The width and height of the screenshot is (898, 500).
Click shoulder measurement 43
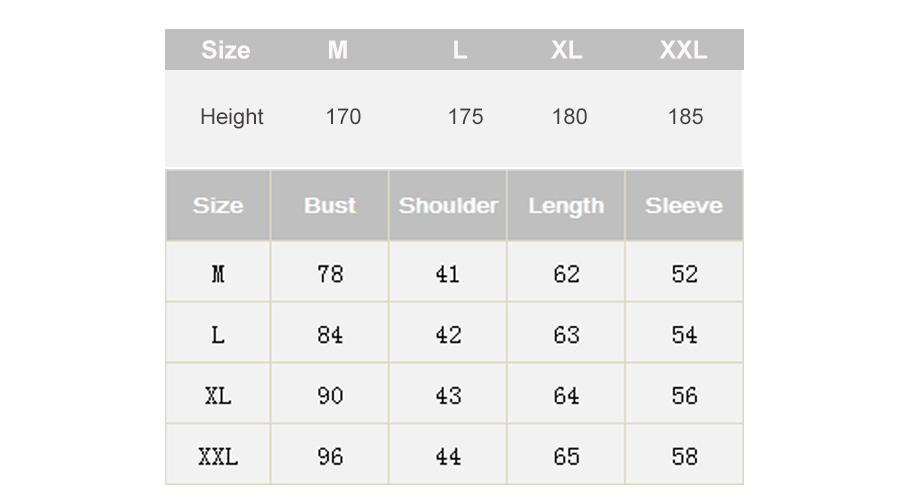[x=448, y=396]
